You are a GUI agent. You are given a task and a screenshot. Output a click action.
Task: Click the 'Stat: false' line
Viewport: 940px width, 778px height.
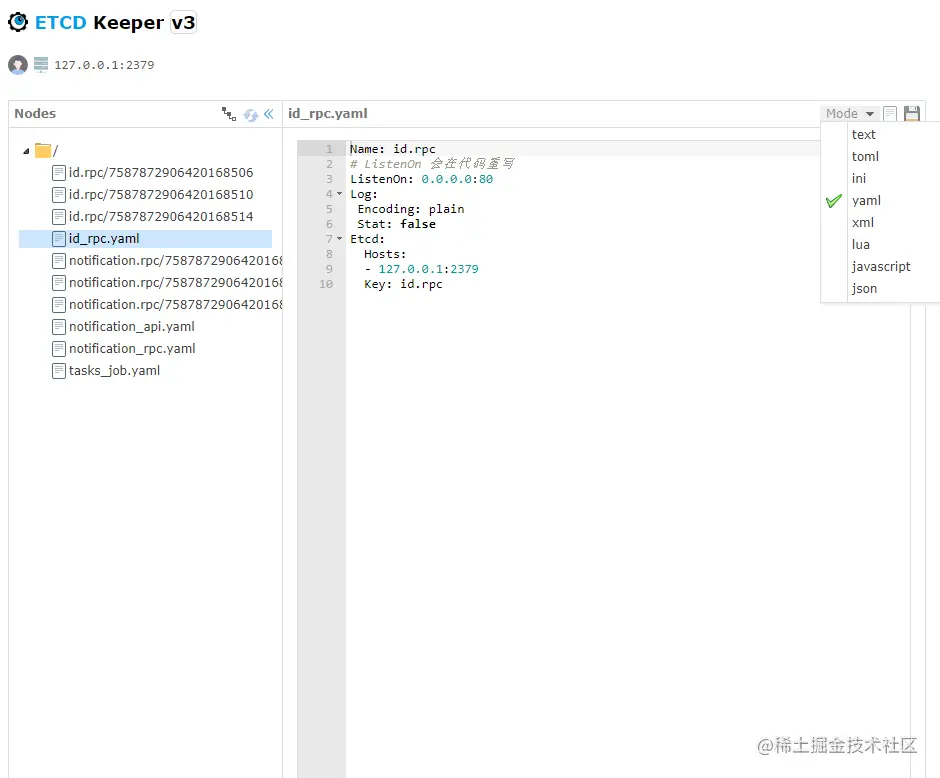click(x=396, y=224)
